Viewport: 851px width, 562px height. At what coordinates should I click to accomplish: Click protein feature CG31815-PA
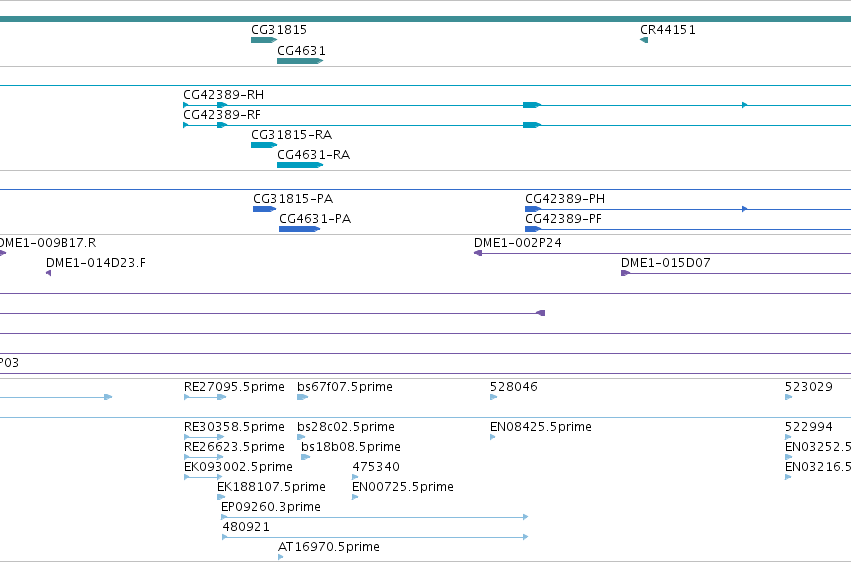pyautogui.click(x=293, y=199)
